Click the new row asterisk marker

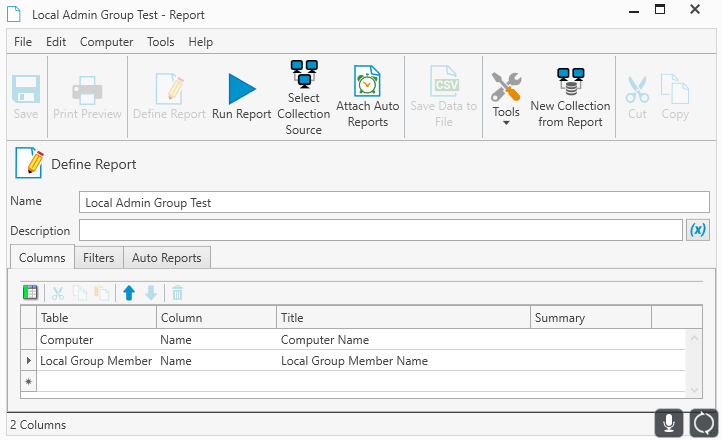tap(28, 382)
